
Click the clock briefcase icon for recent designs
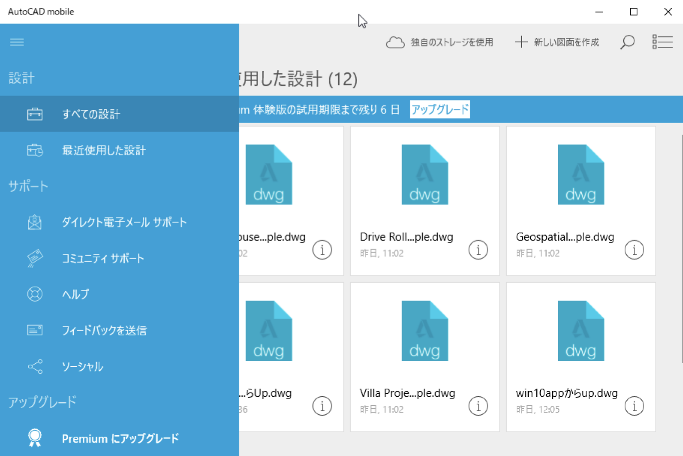[35, 150]
